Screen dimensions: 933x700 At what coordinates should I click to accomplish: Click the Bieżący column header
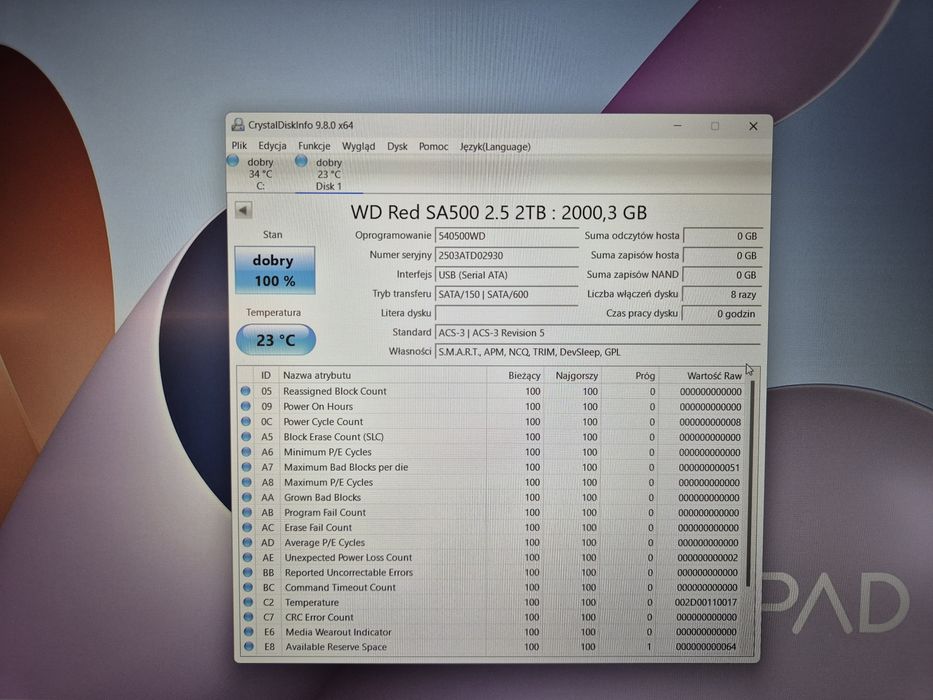515,376
